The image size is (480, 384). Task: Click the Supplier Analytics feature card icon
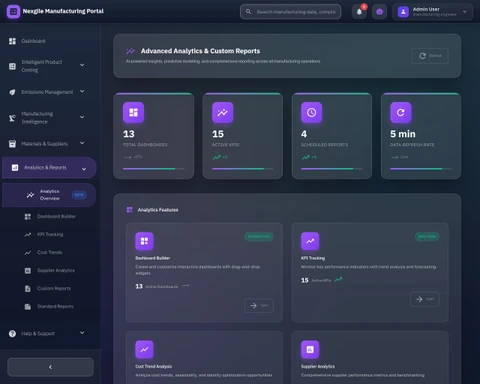tap(310, 349)
